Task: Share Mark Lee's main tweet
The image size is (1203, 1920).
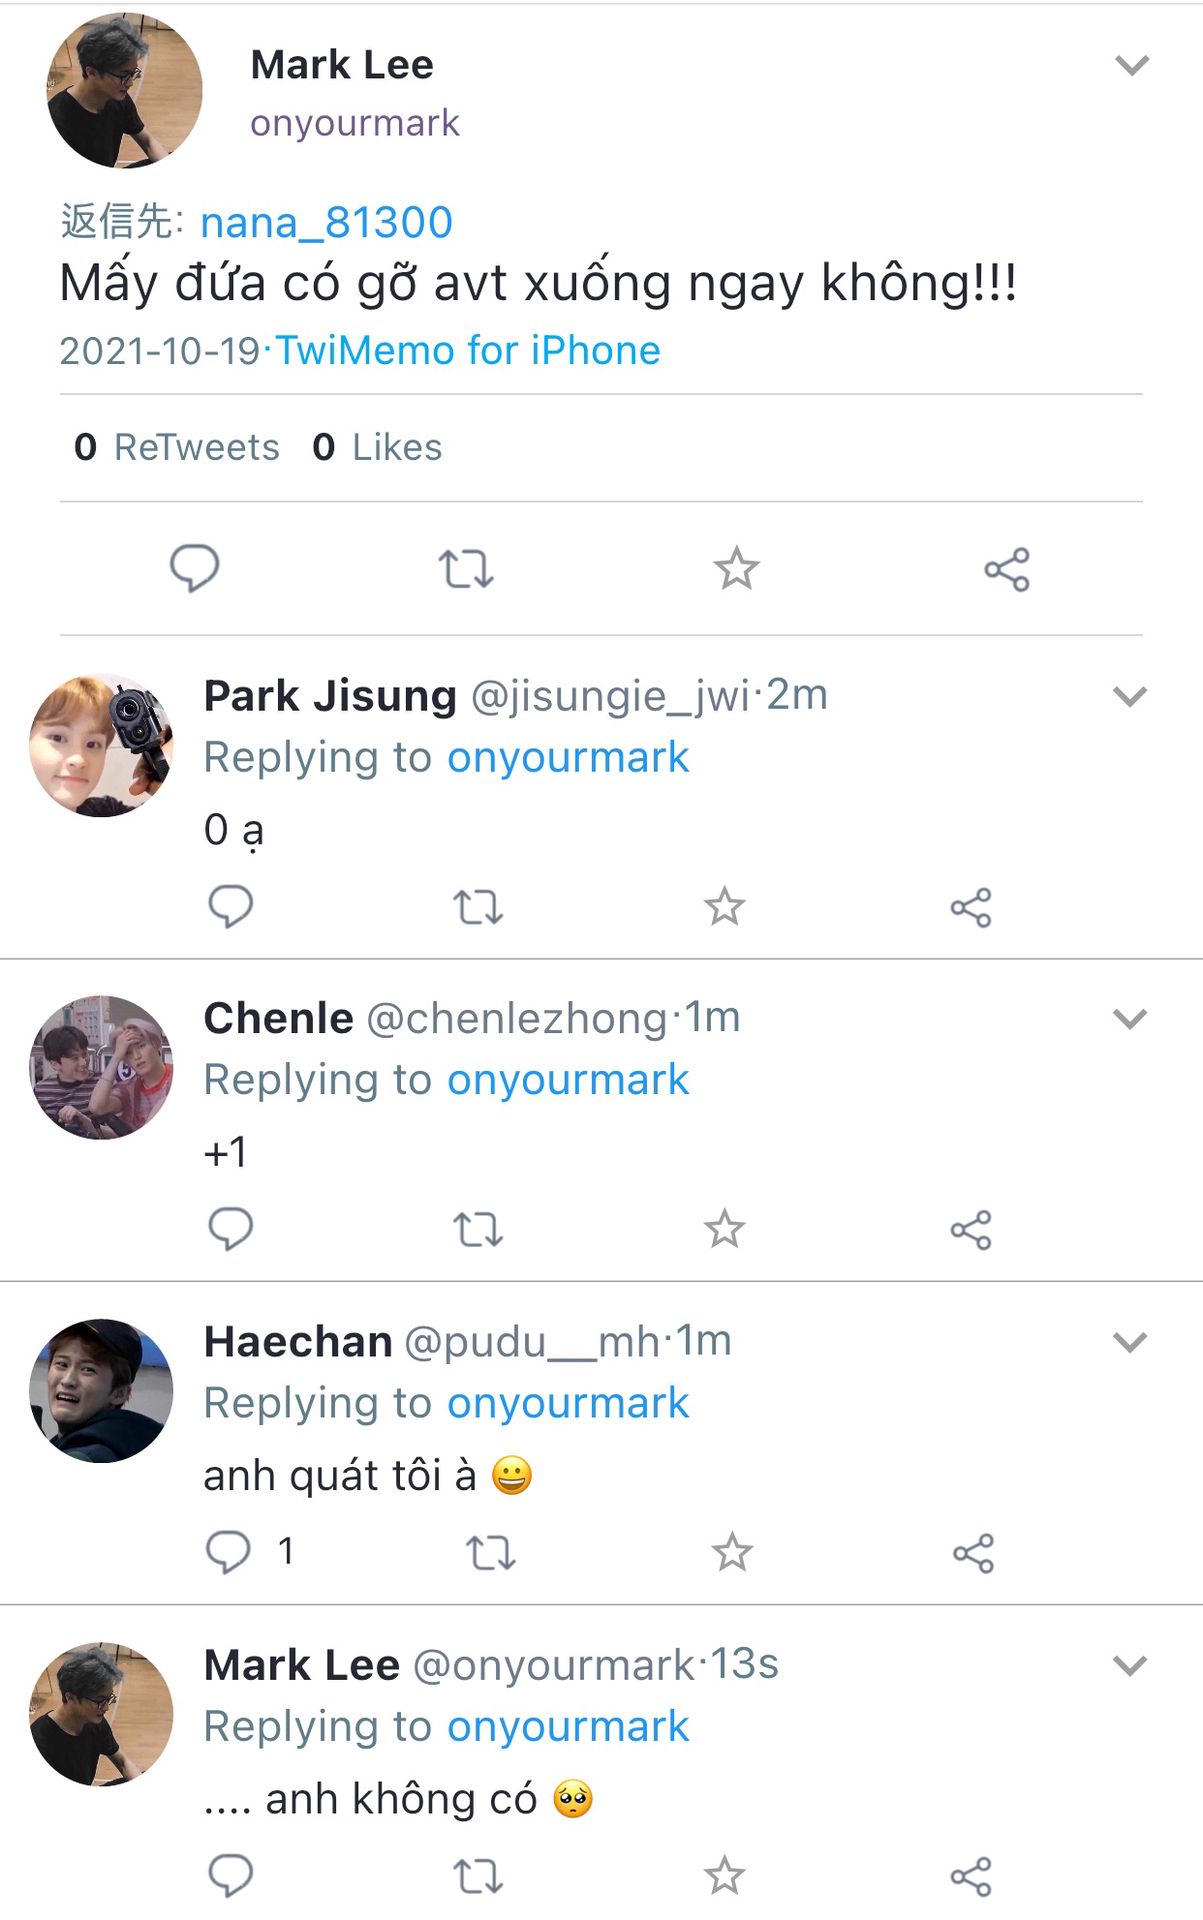Action: [1006, 569]
